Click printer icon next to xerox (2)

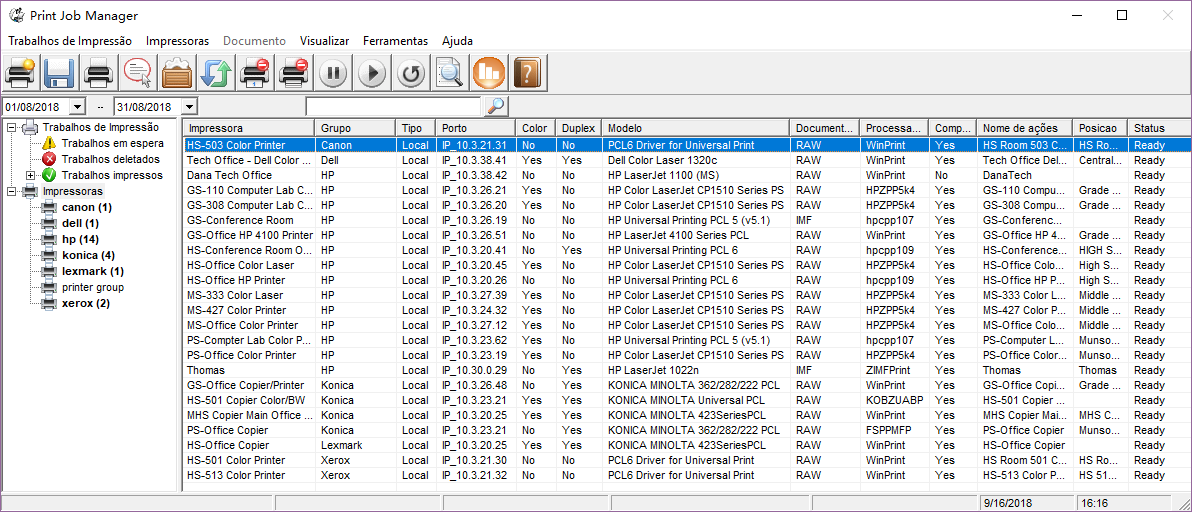click(x=49, y=303)
